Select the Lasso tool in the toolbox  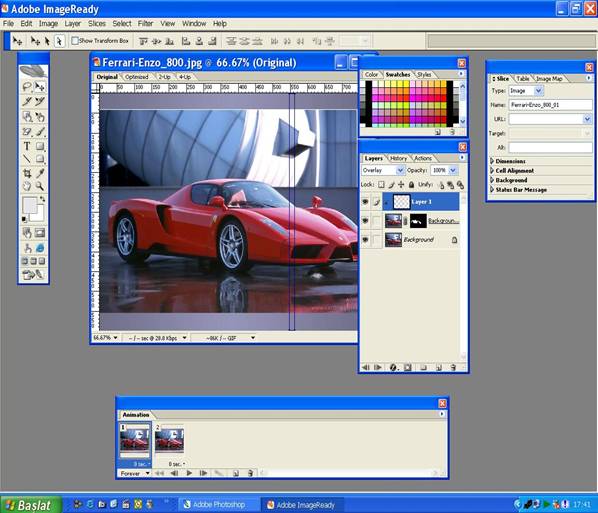tap(27, 87)
